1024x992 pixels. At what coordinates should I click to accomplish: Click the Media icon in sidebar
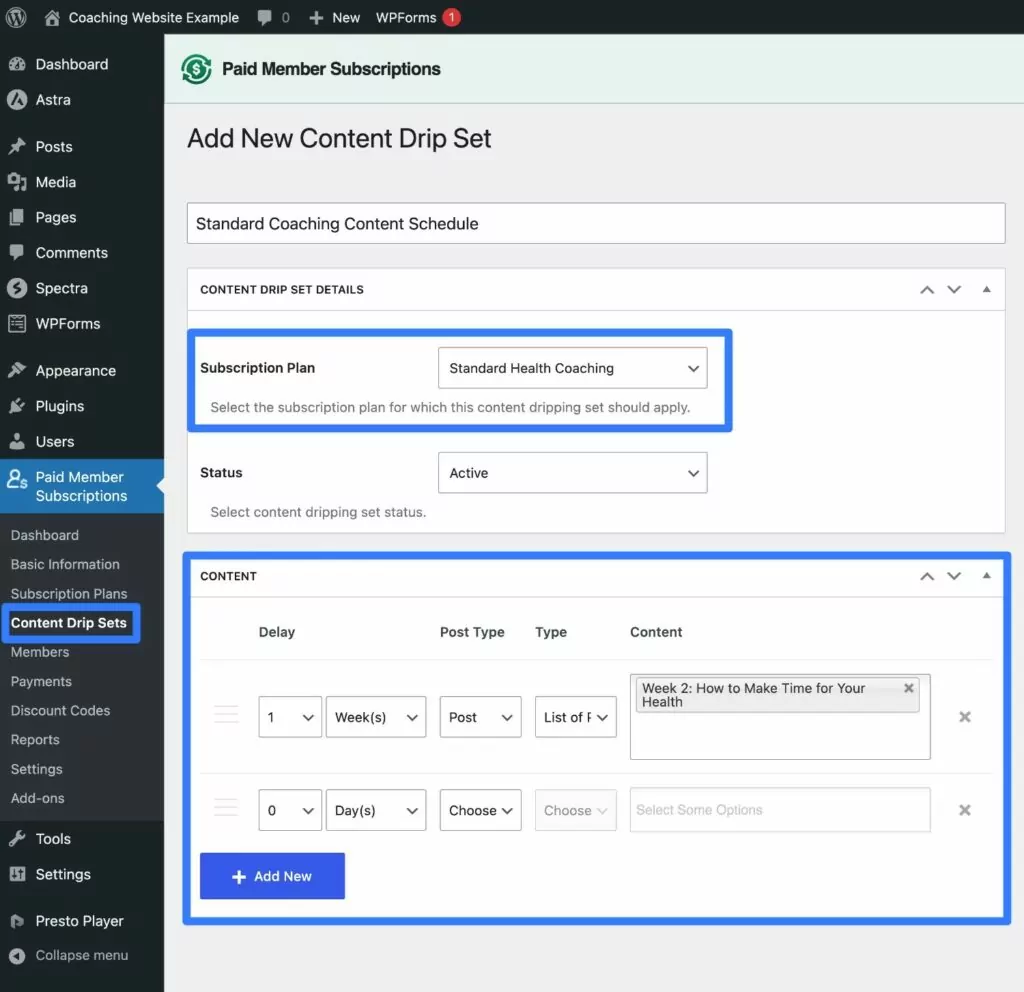18,182
